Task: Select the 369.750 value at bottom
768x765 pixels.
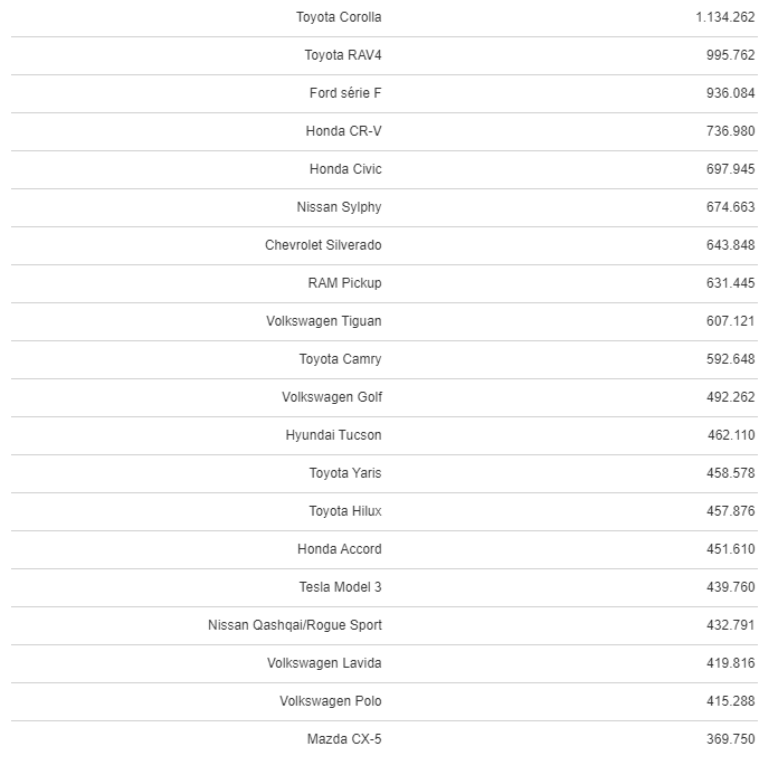Action: (x=733, y=740)
